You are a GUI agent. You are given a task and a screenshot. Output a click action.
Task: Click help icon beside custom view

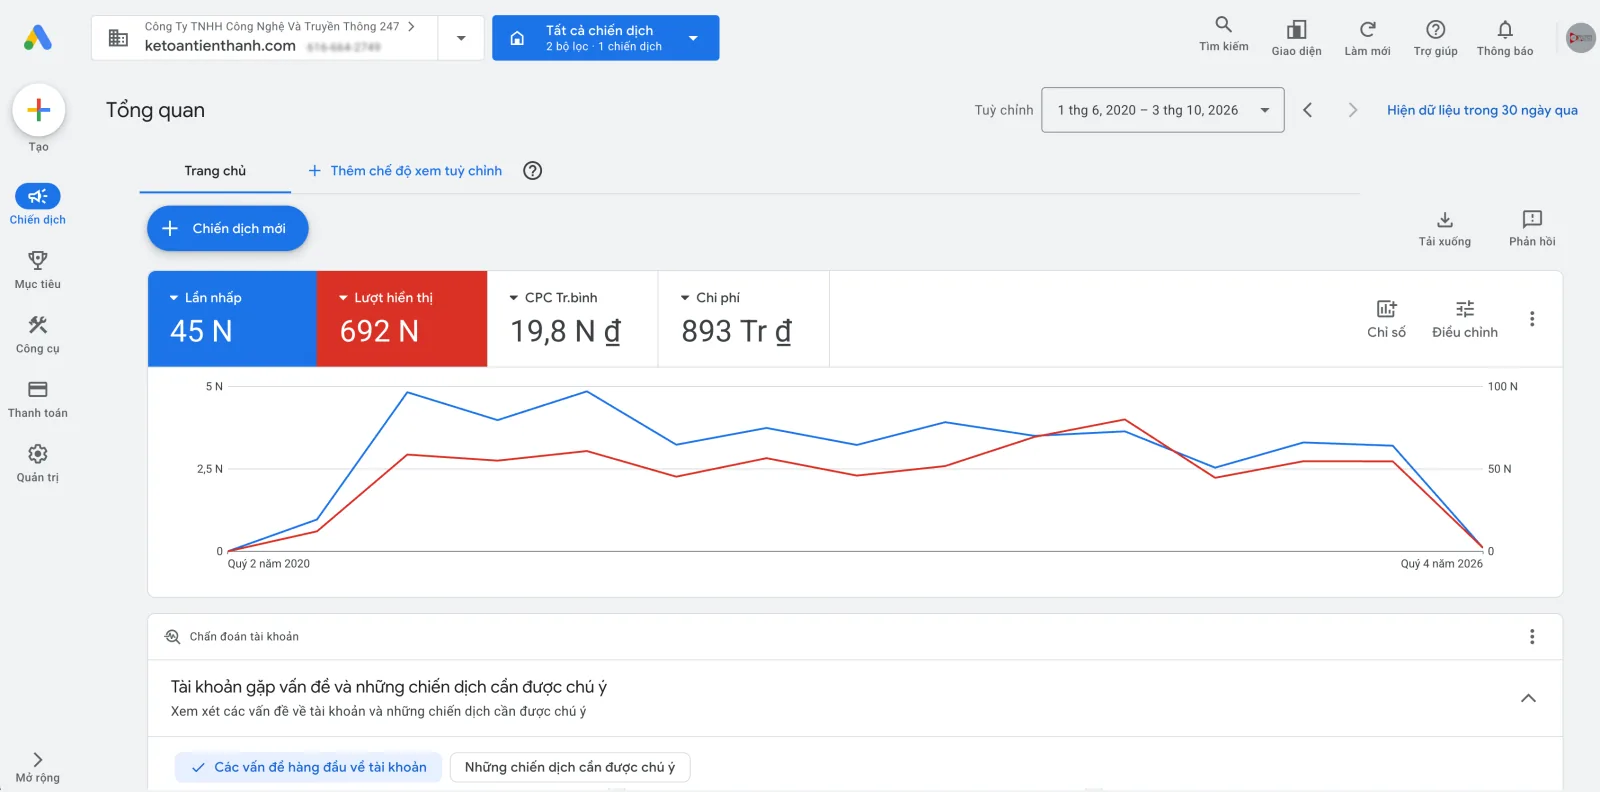click(x=533, y=171)
